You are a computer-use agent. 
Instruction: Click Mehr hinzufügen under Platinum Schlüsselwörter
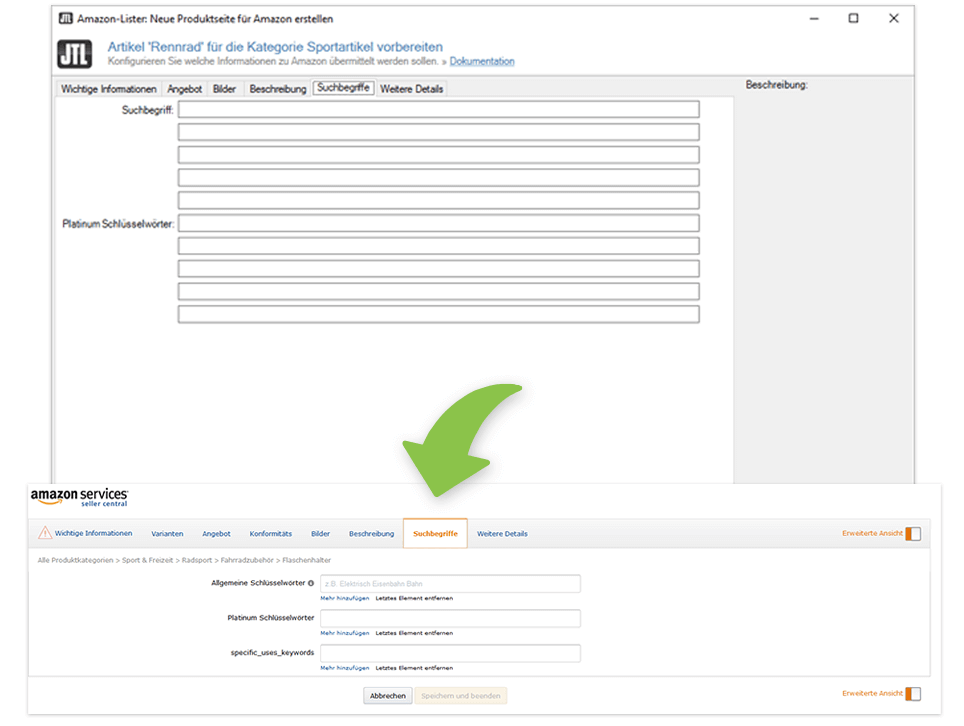pyautogui.click(x=343, y=632)
